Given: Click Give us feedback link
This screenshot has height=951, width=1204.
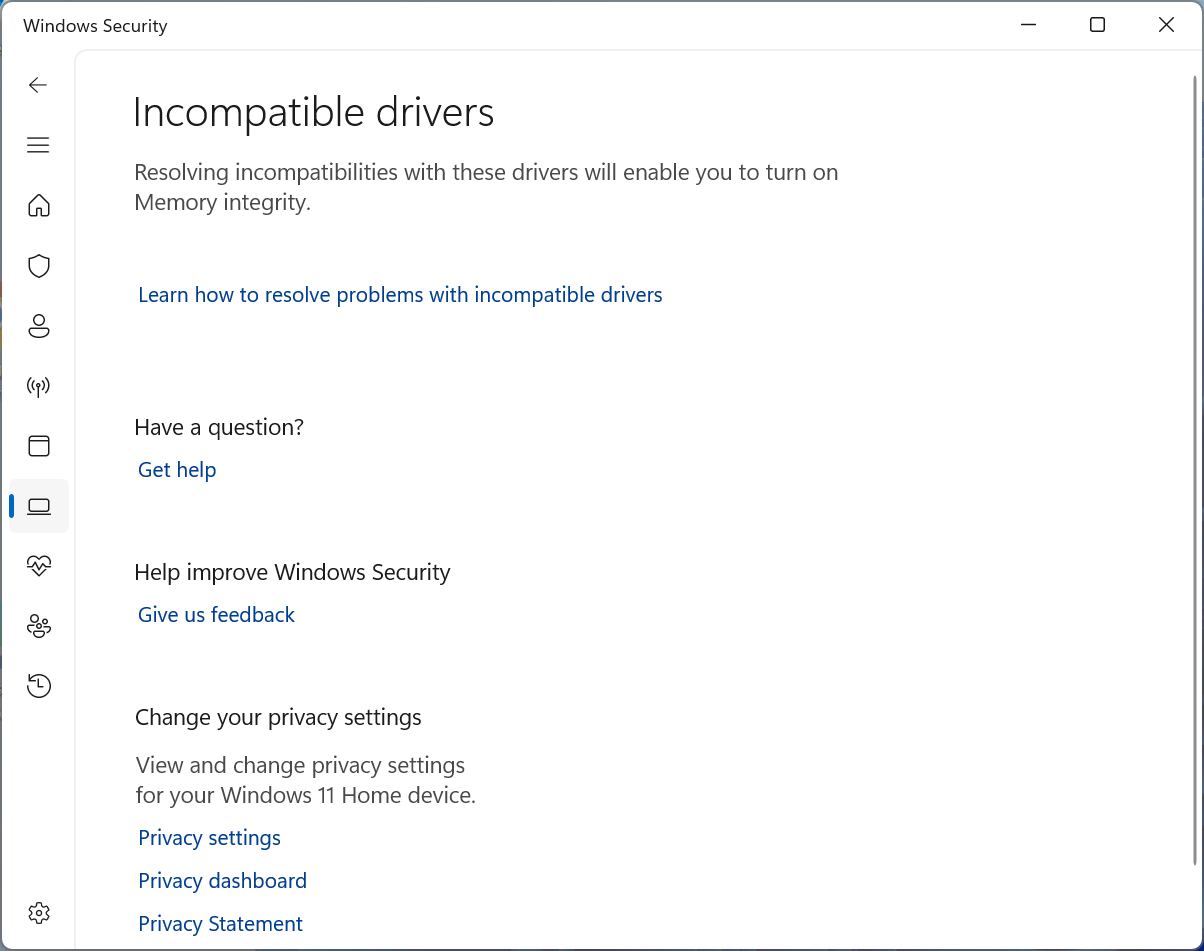Looking at the screenshot, I should pyautogui.click(x=216, y=615).
